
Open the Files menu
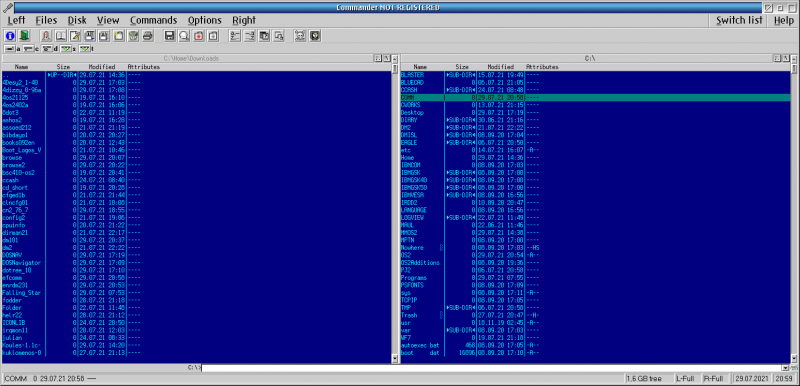click(46, 20)
